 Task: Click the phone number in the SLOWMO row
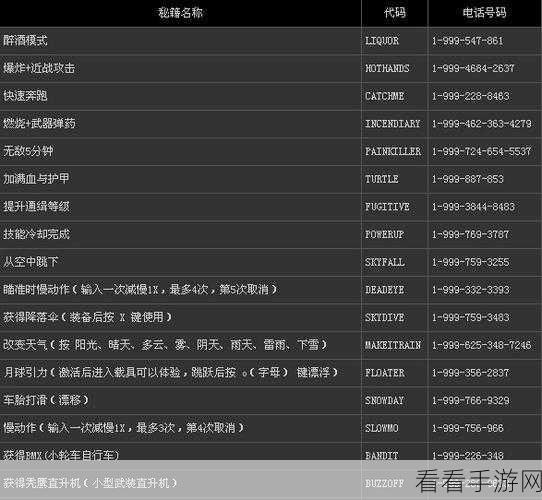(468, 428)
